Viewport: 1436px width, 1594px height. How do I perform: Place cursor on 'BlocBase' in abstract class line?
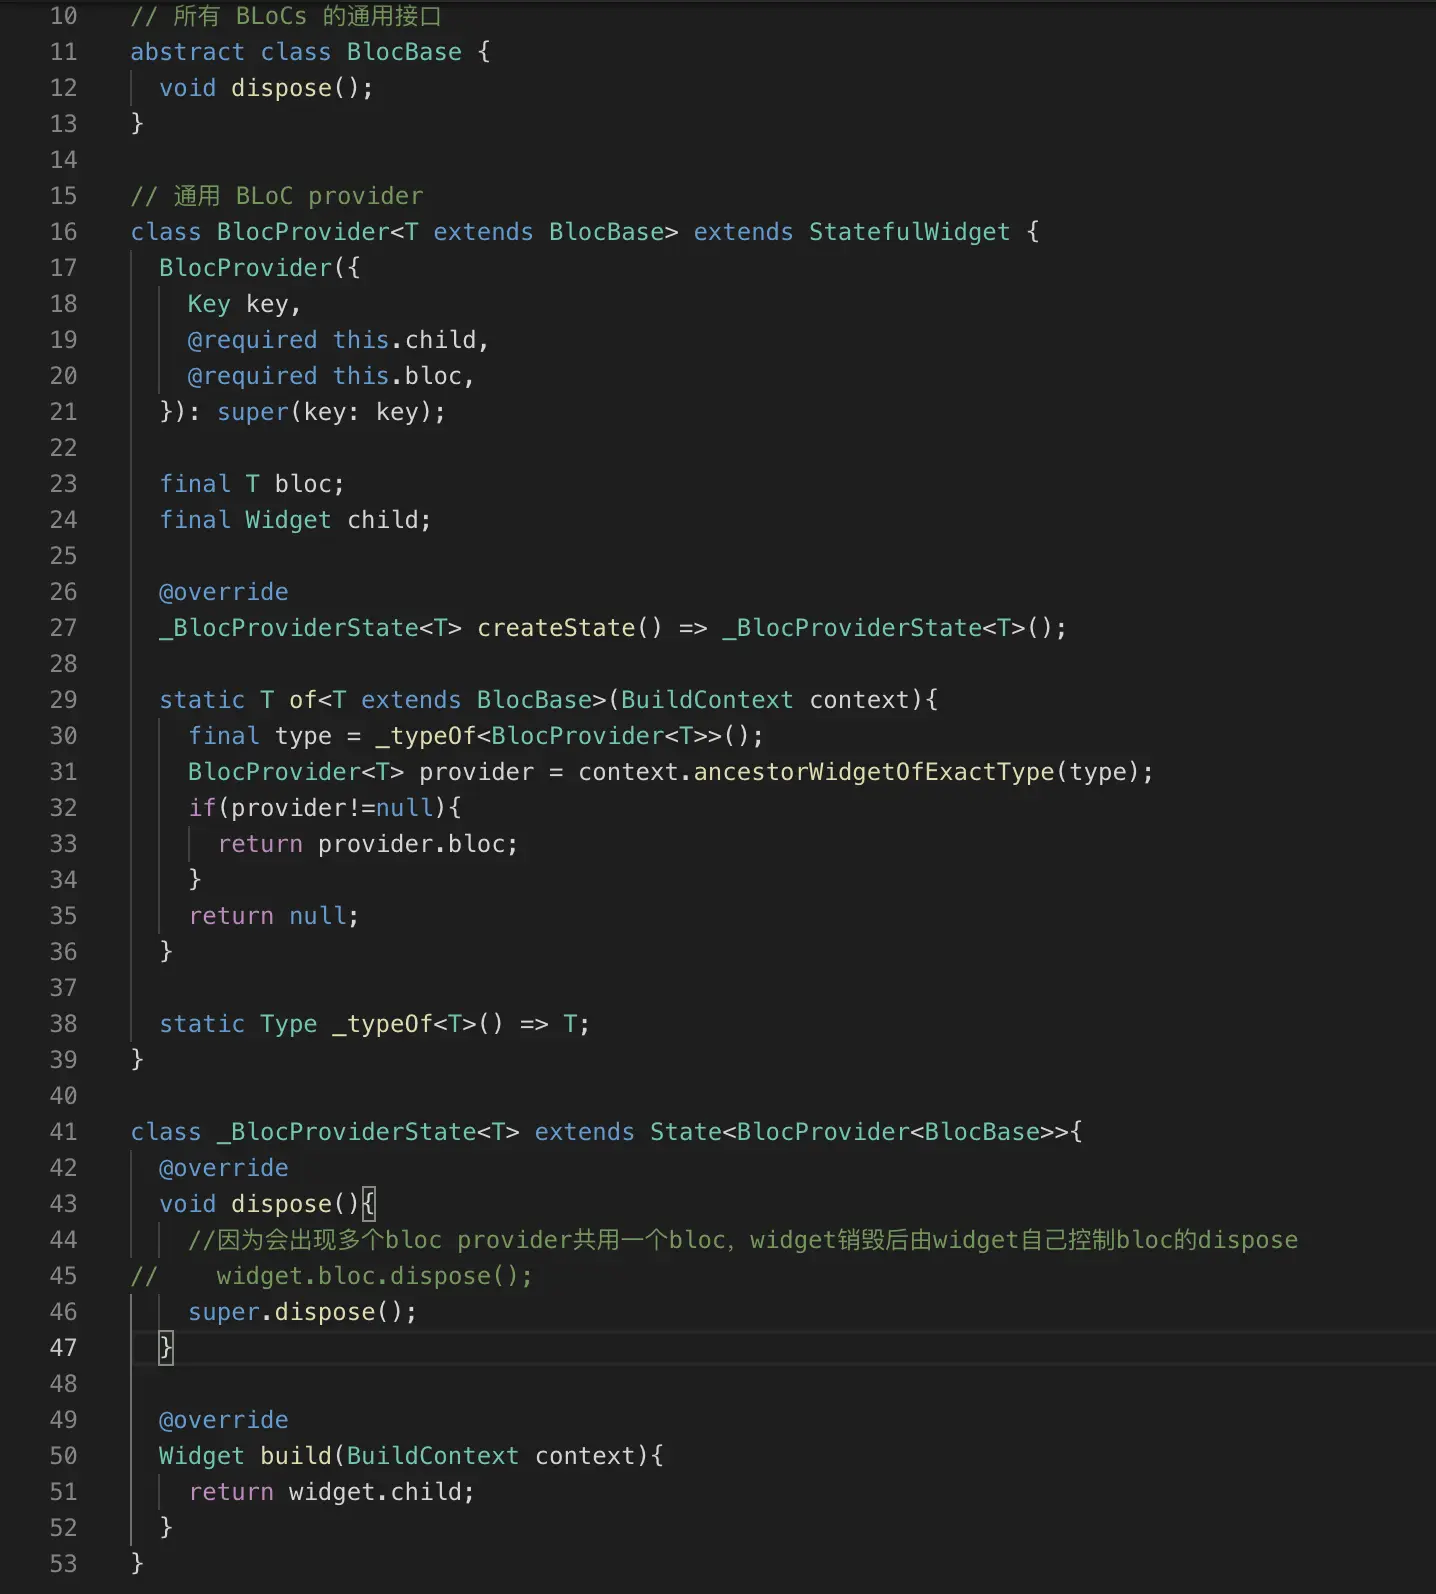pyautogui.click(x=404, y=52)
